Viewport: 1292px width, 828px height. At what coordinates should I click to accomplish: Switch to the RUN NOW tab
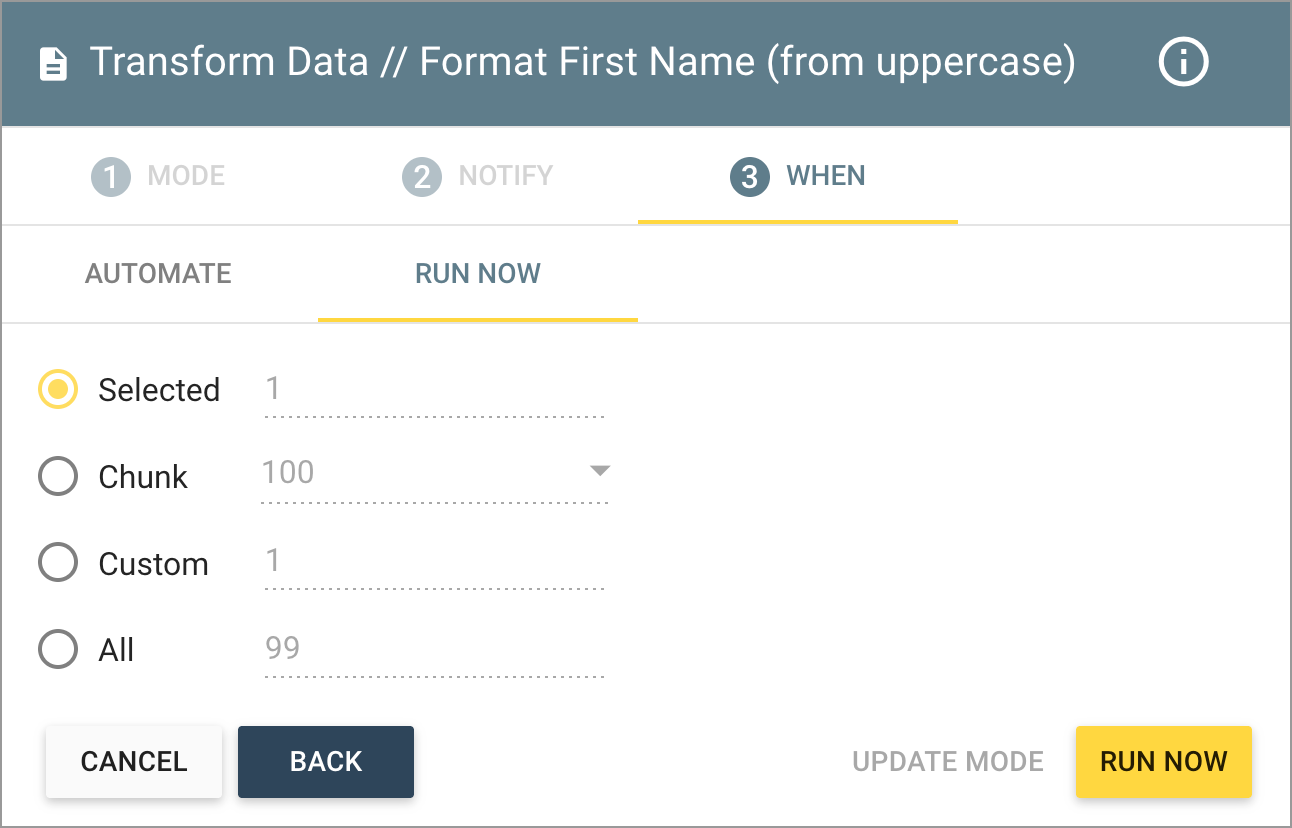click(x=477, y=273)
